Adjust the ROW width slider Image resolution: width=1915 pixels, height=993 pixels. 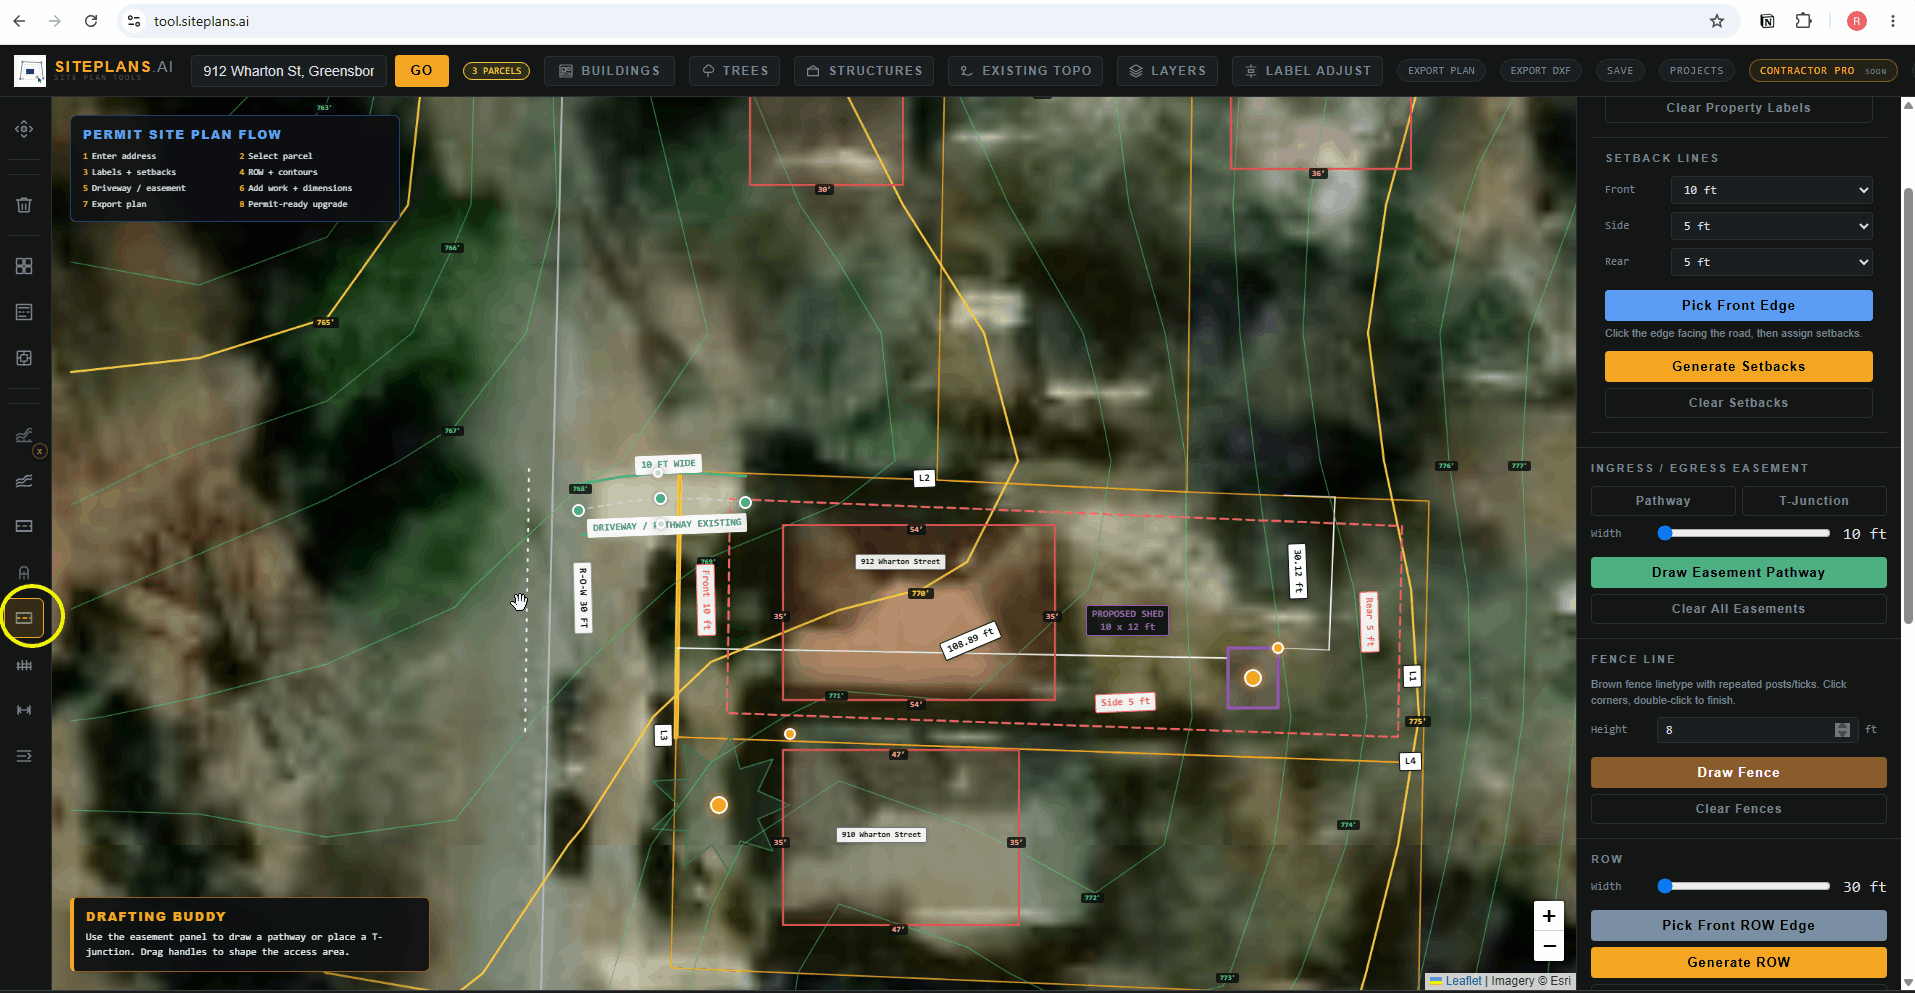pos(1744,886)
